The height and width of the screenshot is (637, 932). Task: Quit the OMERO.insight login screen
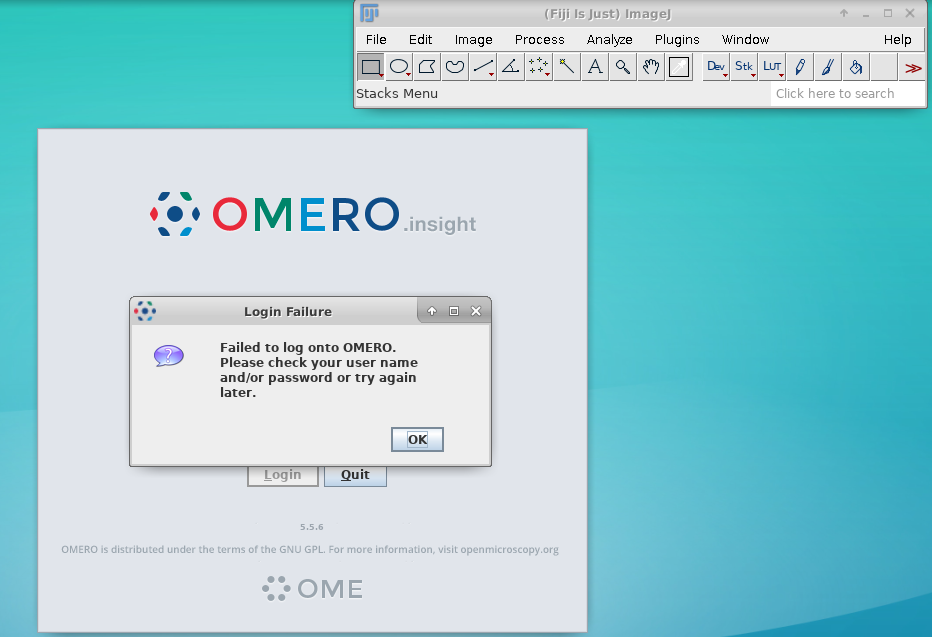[355, 474]
